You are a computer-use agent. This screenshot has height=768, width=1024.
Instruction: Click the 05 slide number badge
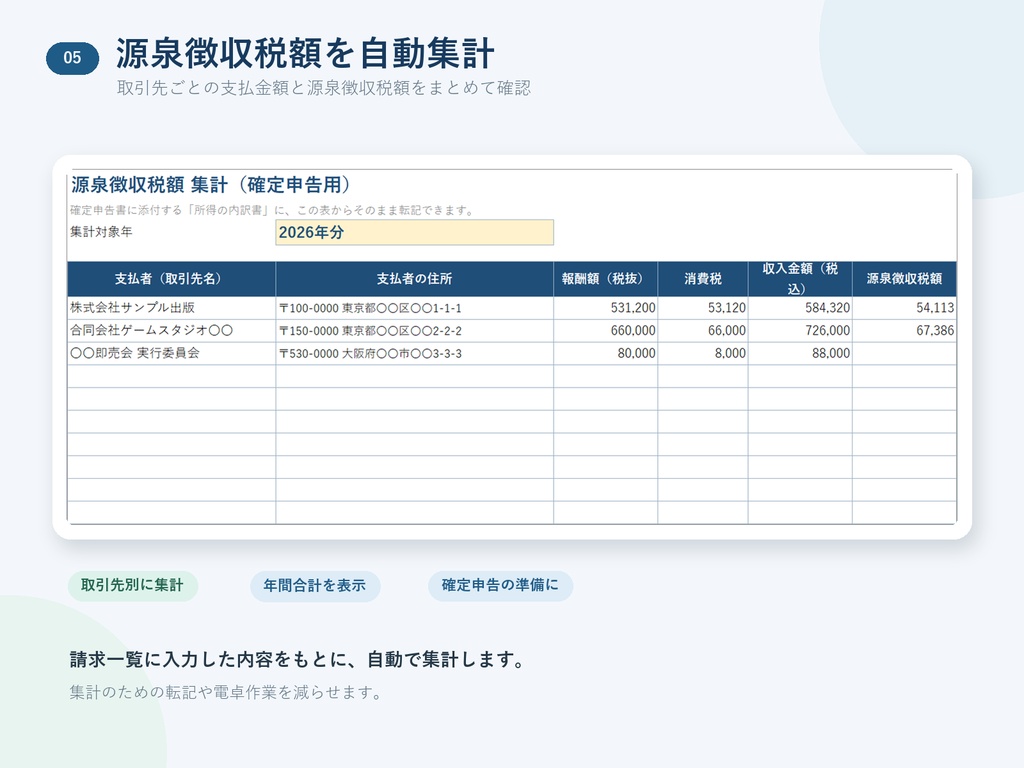click(x=72, y=58)
